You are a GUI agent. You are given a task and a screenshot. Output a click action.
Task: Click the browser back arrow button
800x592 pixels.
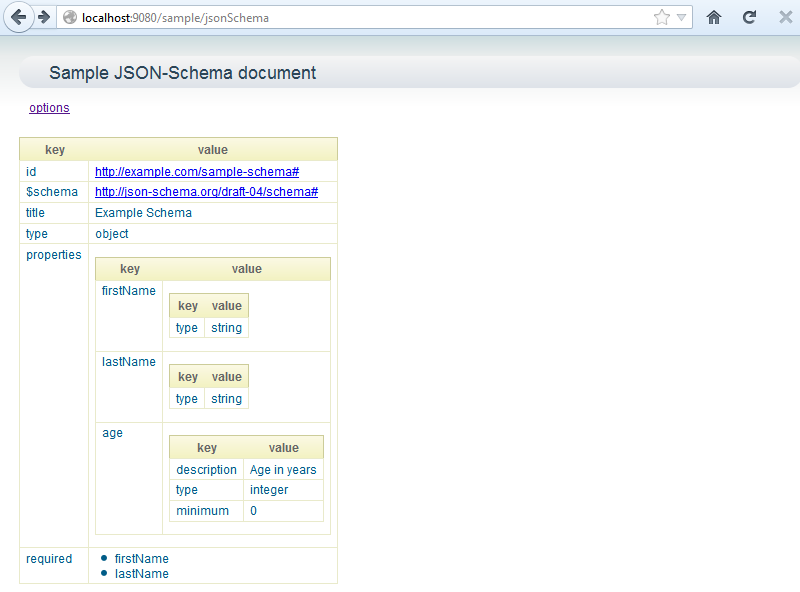18,17
